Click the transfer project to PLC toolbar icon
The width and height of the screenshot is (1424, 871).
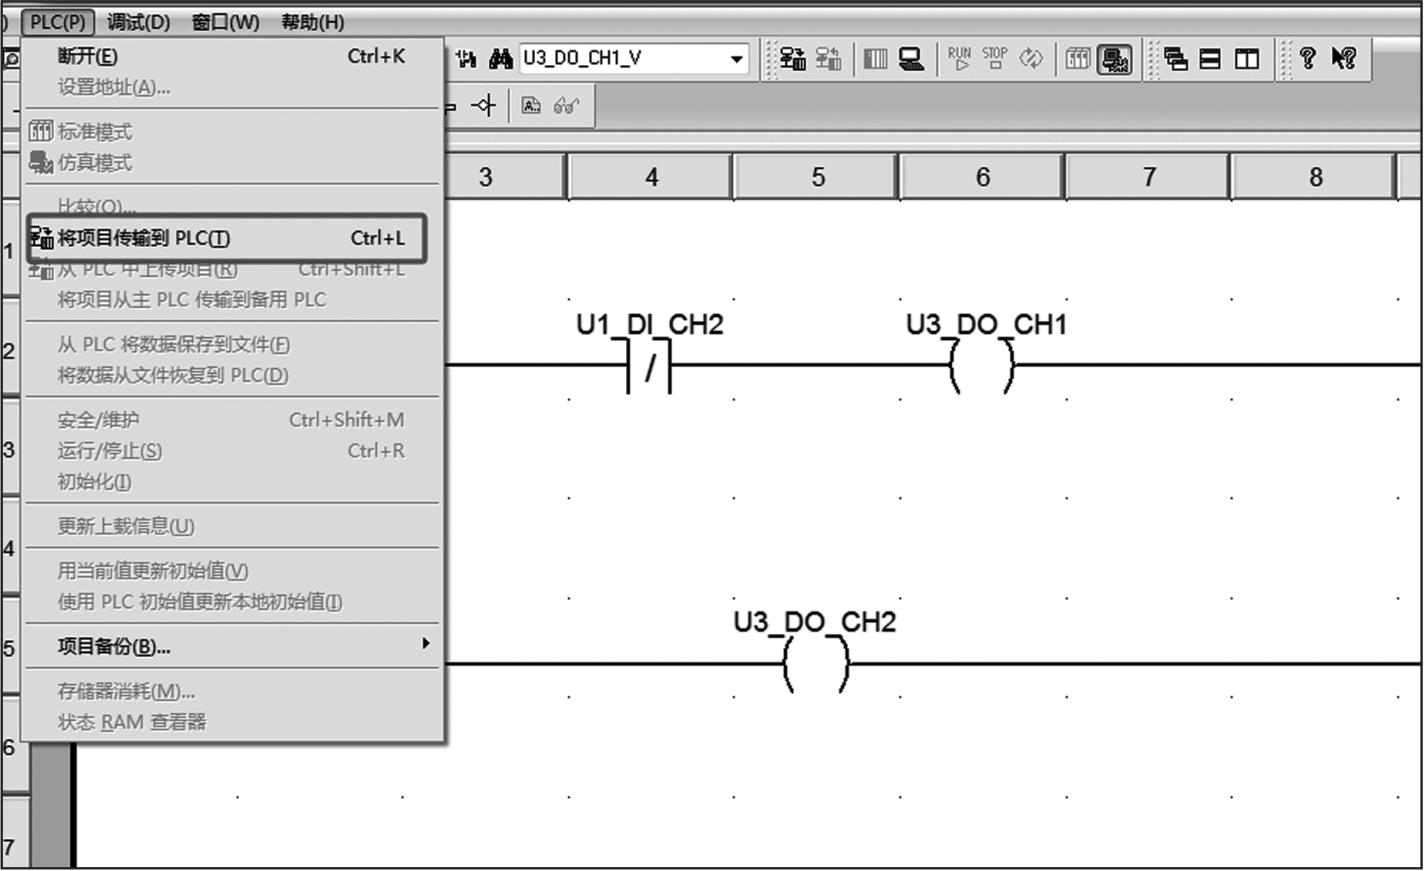[793, 59]
